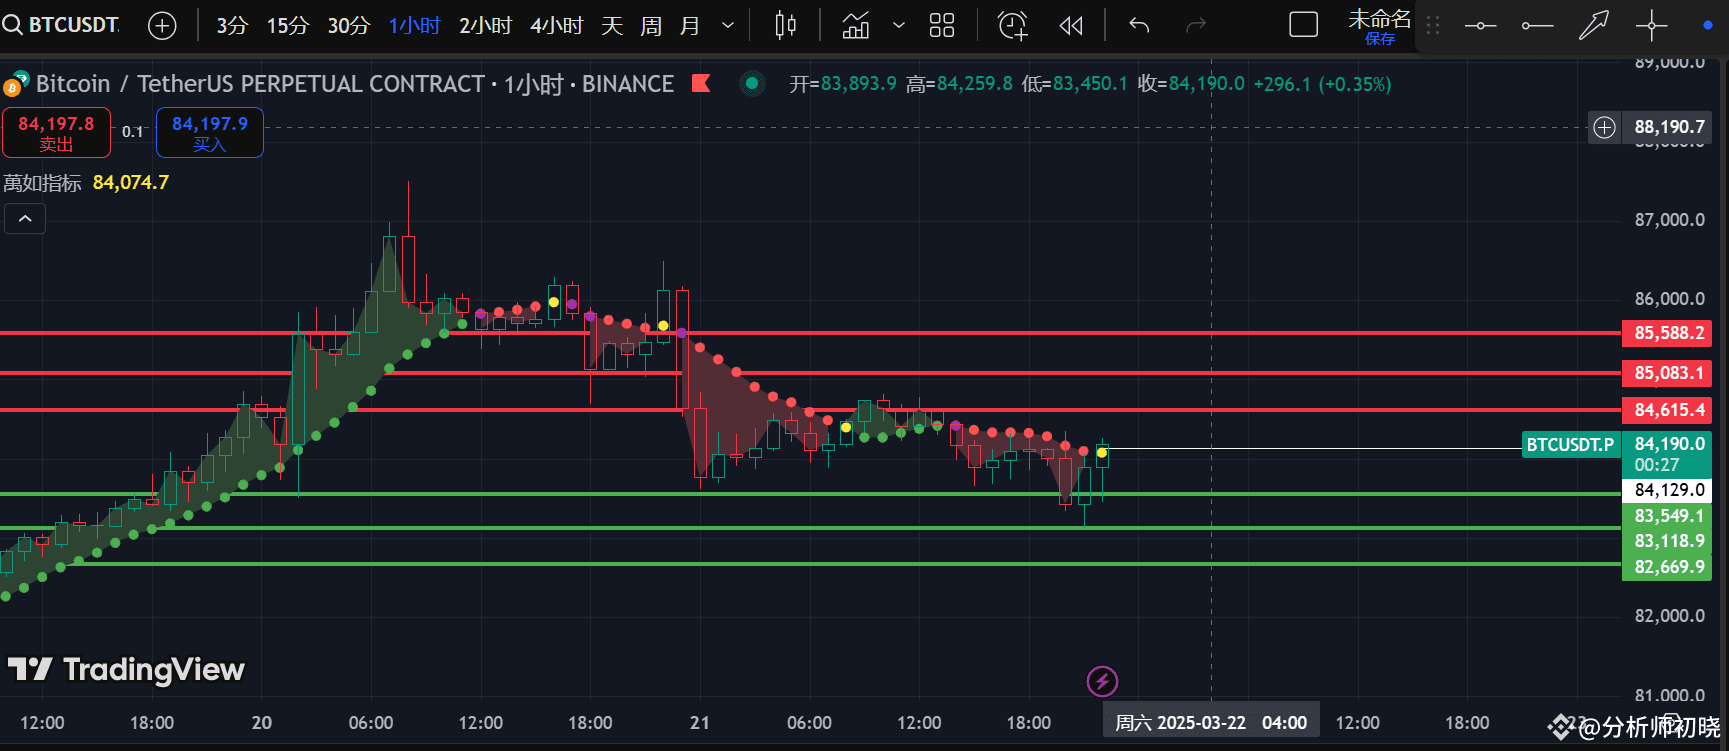The width and height of the screenshot is (1729, 751).
Task: Click the 82,669.9 green price label
Action: pos(1667,567)
